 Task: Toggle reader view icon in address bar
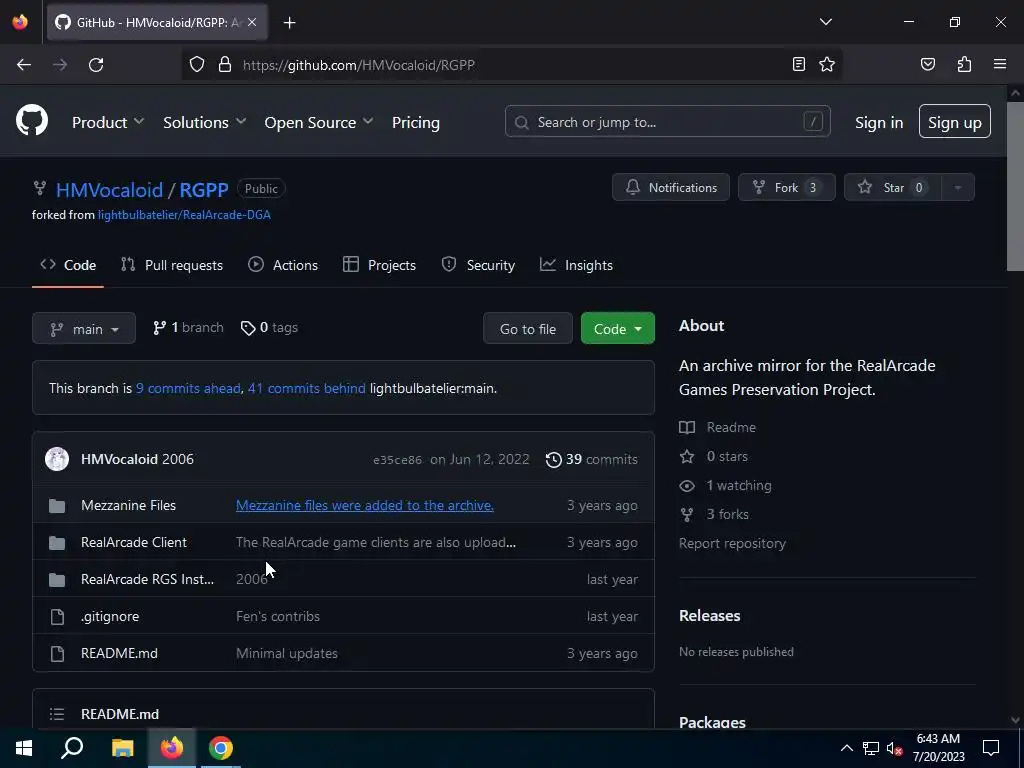click(799, 64)
